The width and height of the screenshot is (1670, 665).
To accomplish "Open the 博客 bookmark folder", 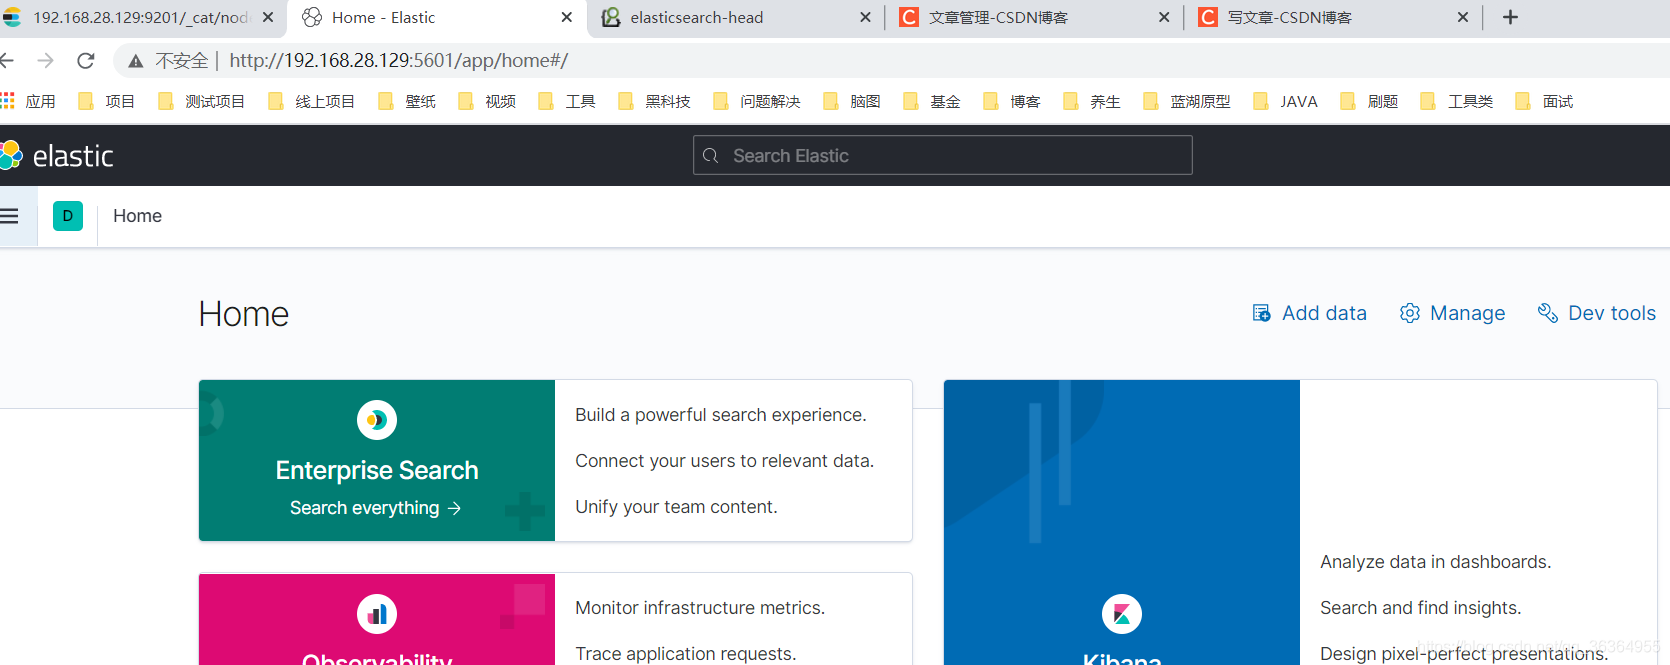I will point(1012,101).
